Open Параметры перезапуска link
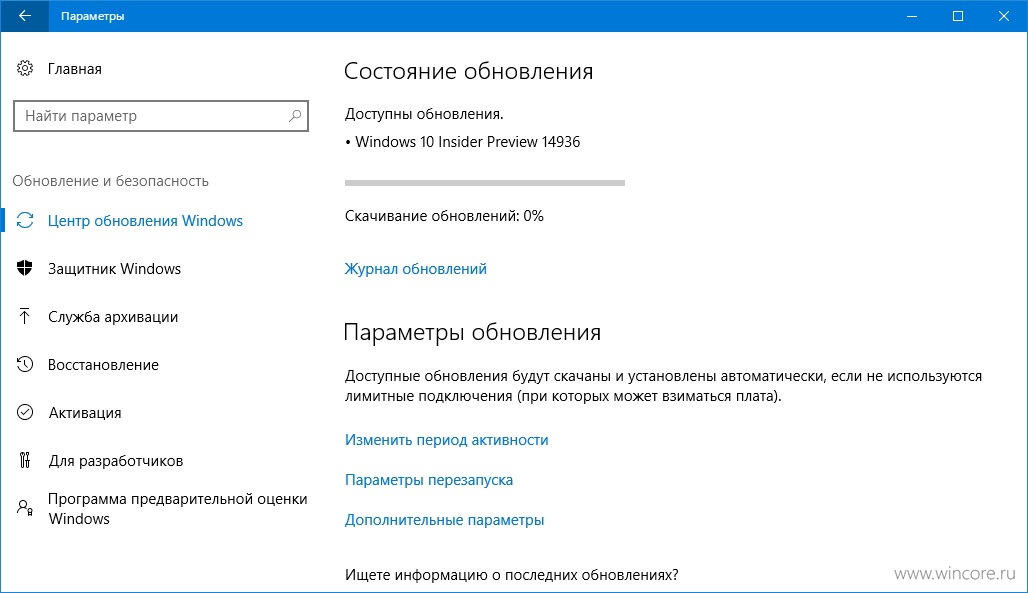 click(x=429, y=480)
